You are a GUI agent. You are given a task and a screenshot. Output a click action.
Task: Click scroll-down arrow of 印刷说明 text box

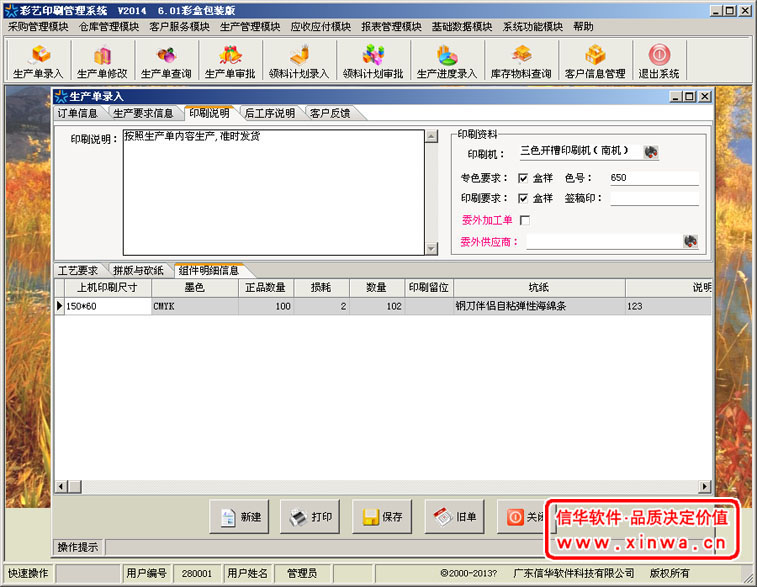(431, 249)
